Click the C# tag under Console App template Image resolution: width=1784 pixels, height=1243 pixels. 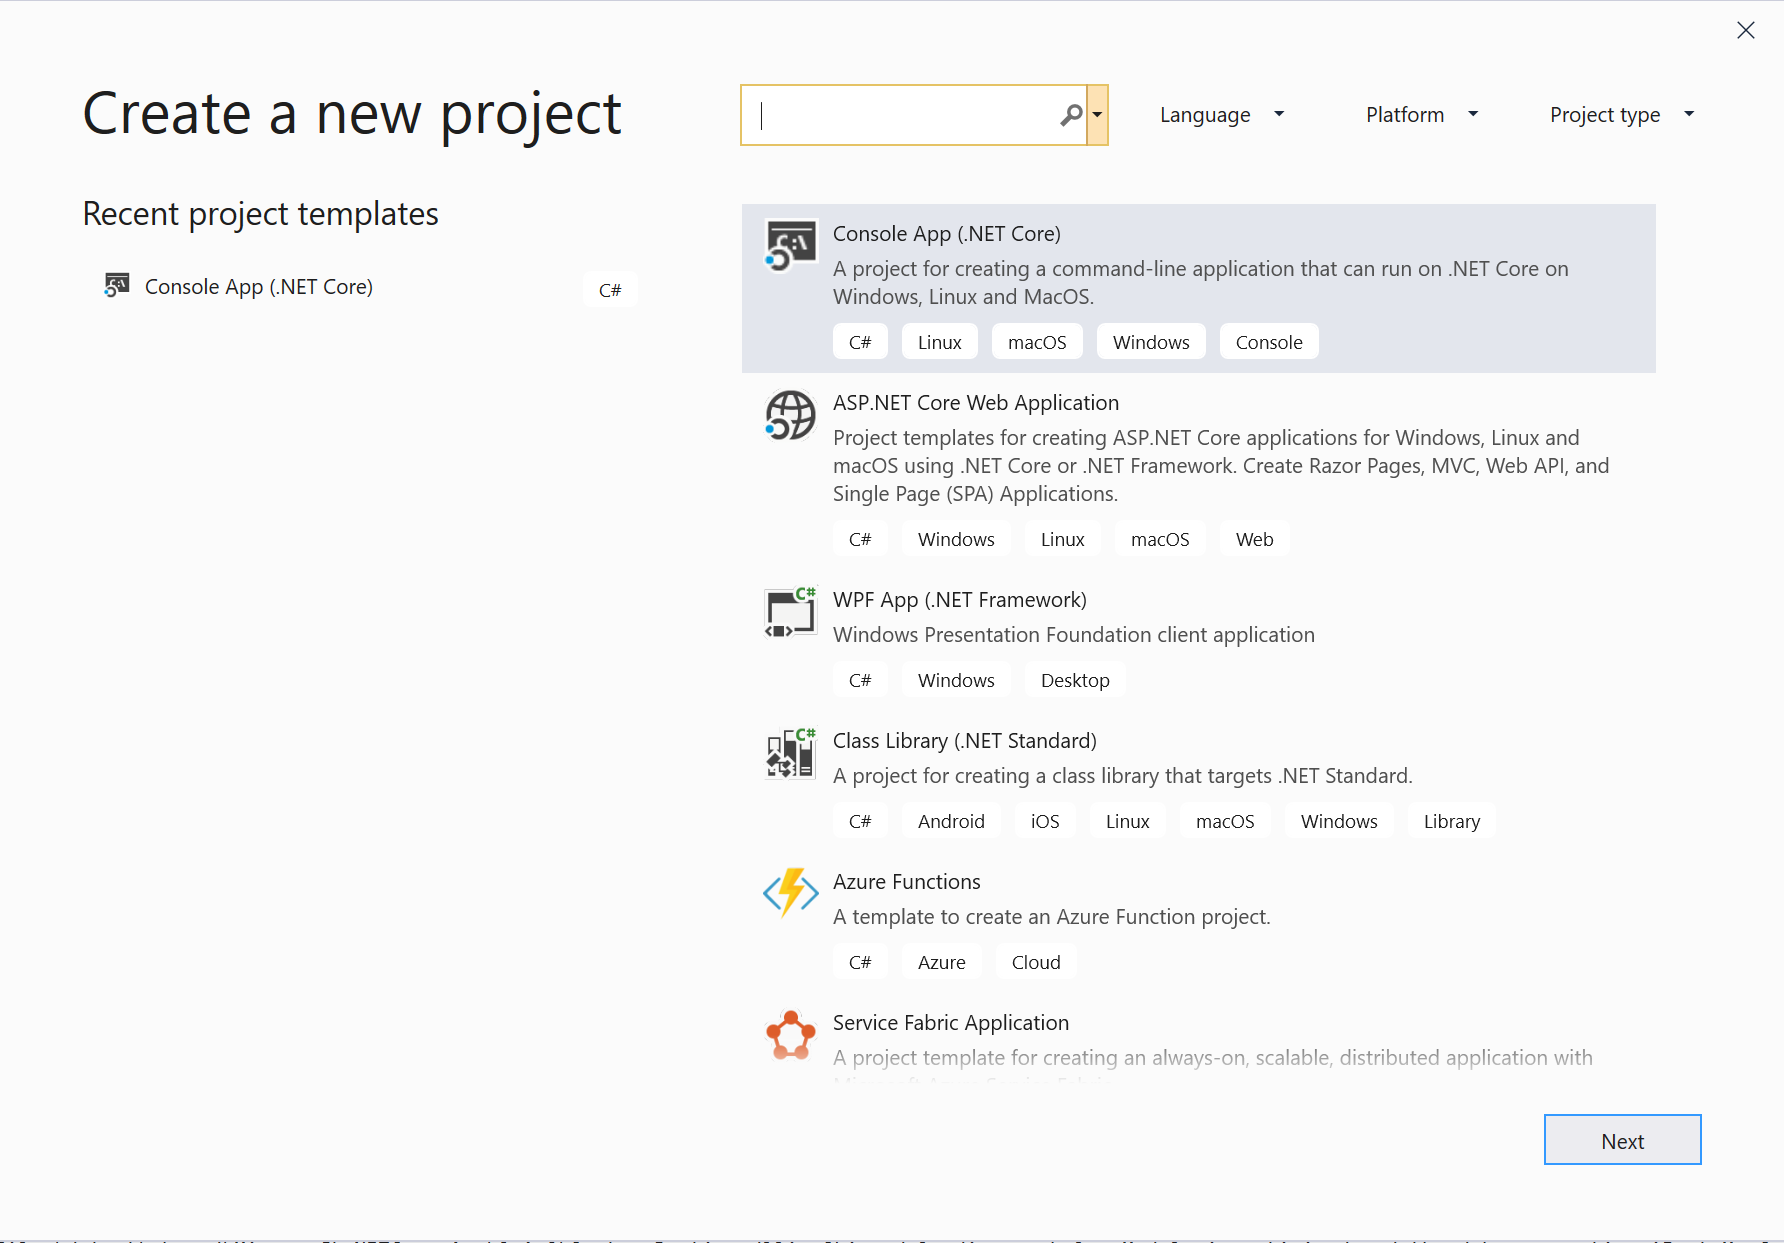click(x=860, y=342)
